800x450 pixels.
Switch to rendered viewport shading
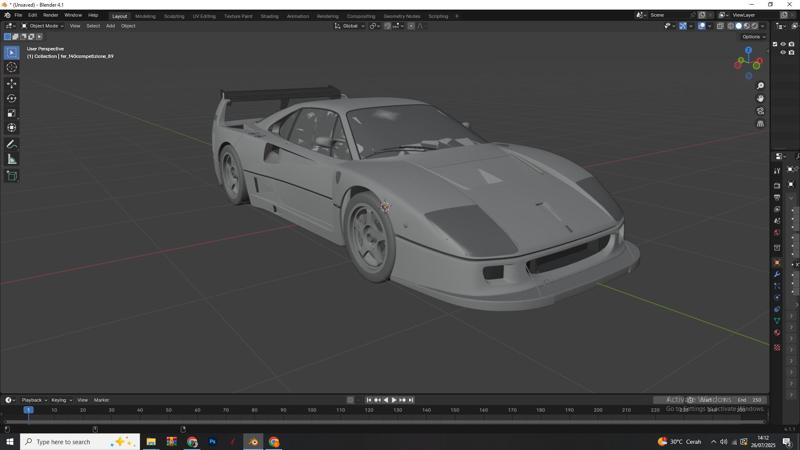[x=755, y=26]
